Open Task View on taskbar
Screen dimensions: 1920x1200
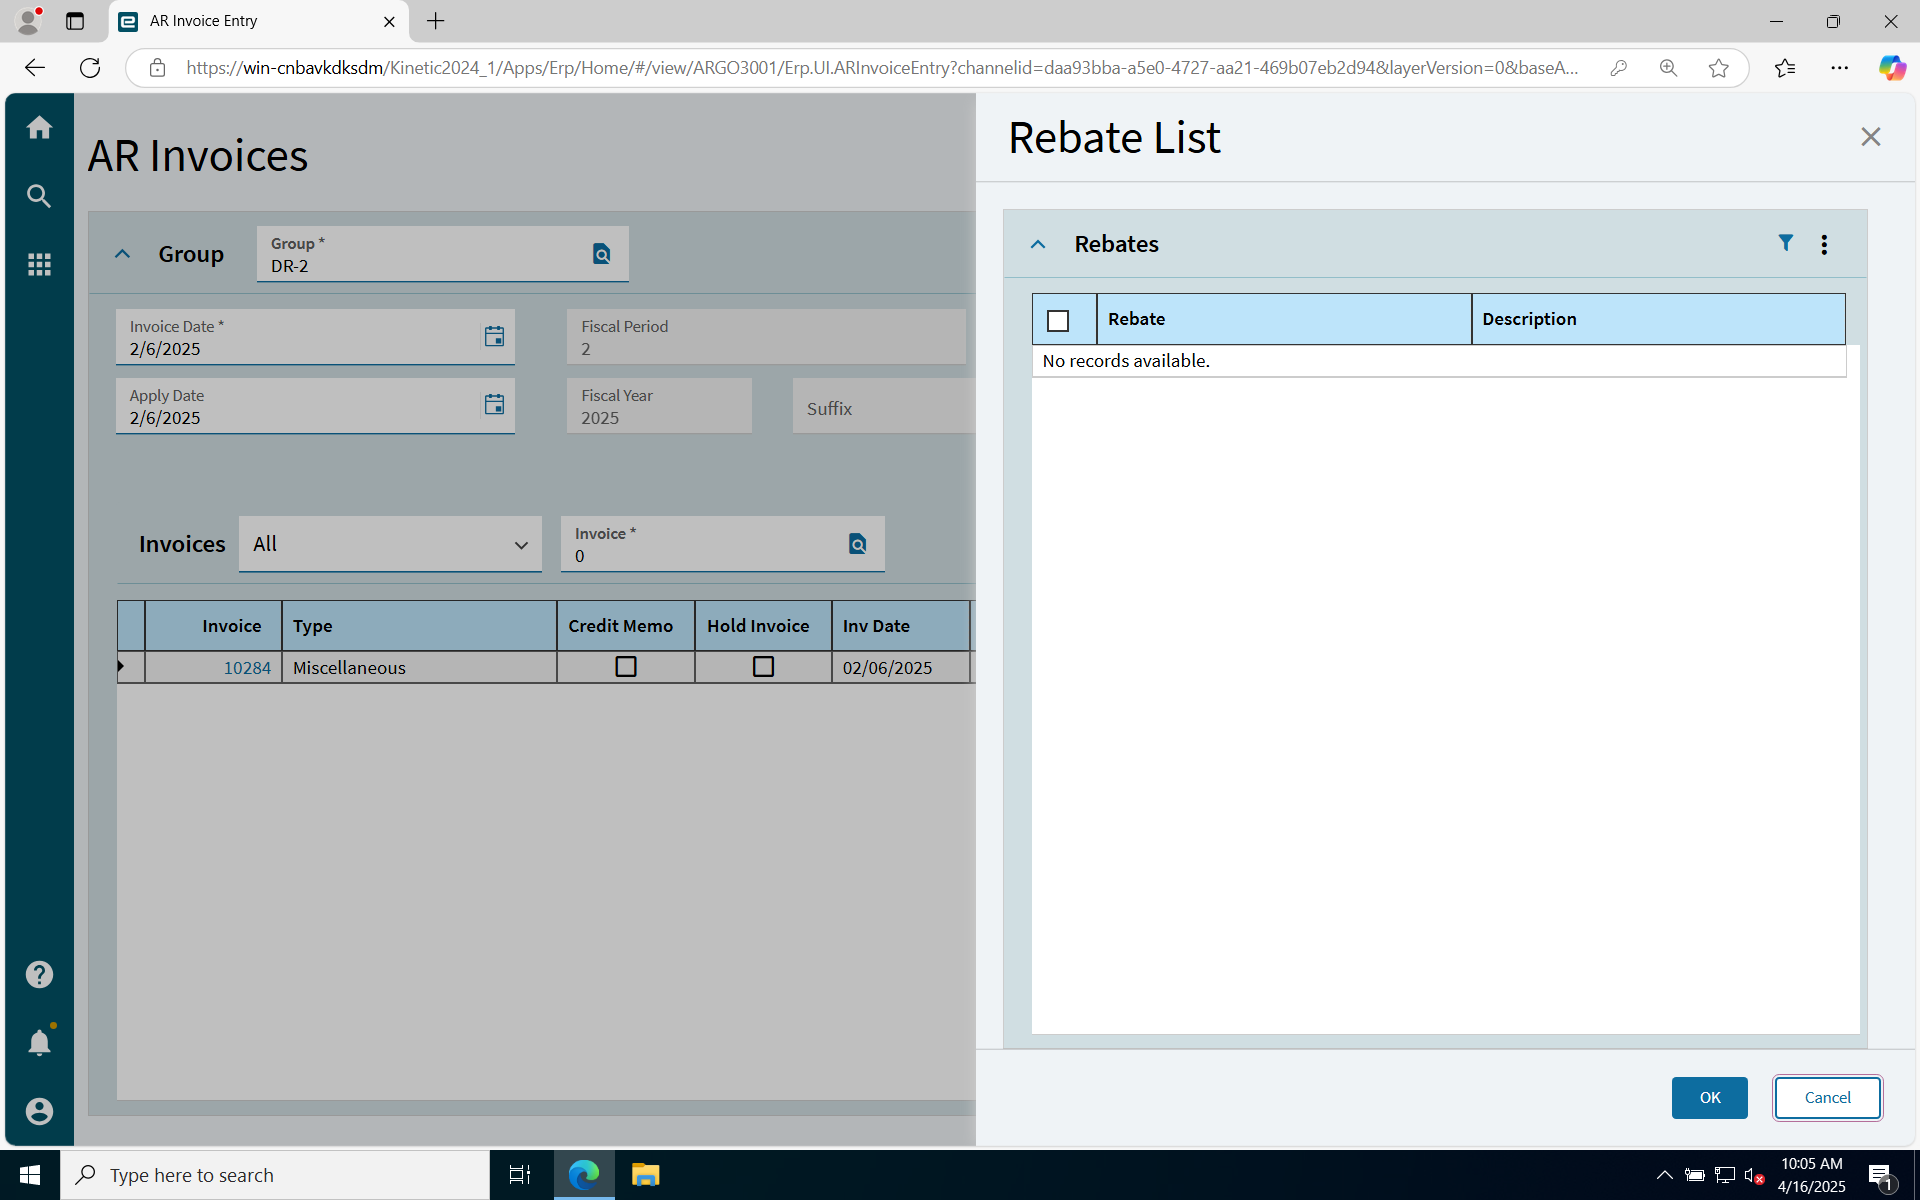point(520,1175)
